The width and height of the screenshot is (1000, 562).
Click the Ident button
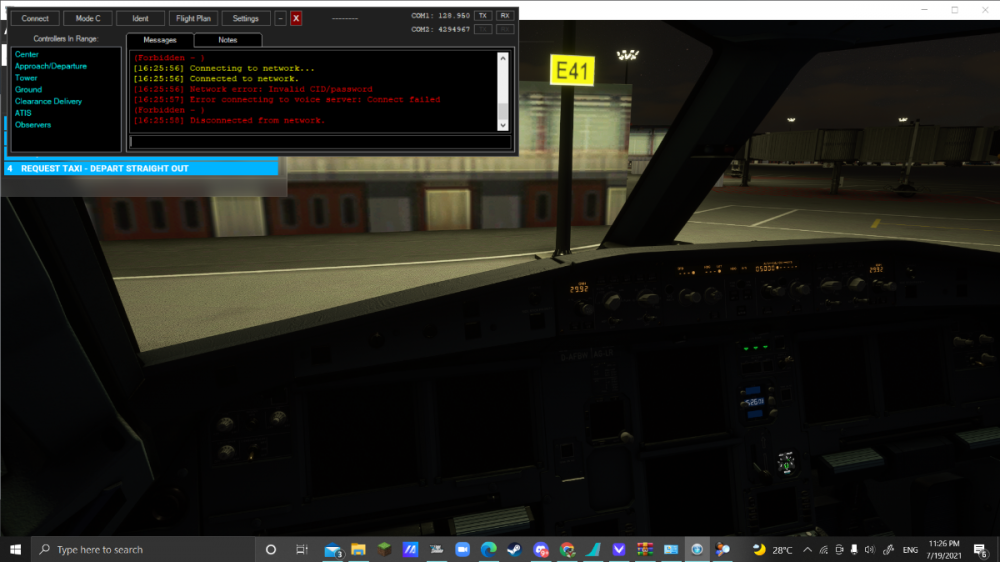140,19
